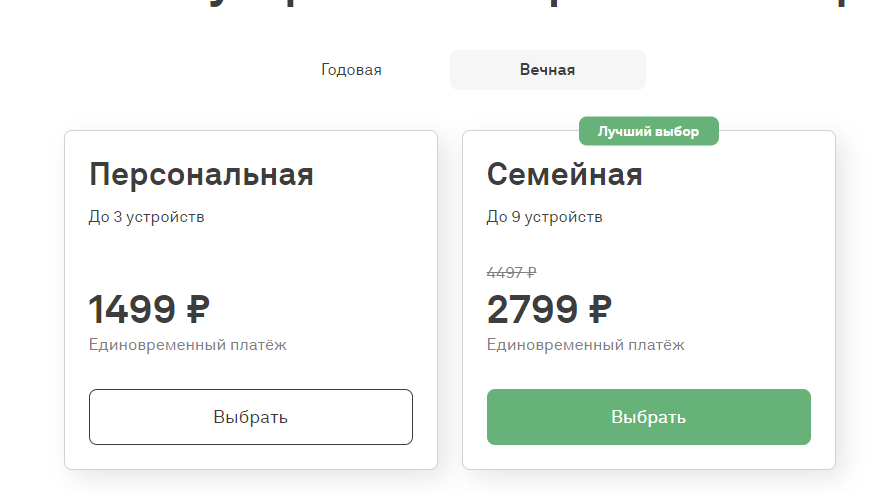
Task: Click empty space right of the 4497 old price
Action: coord(680,272)
